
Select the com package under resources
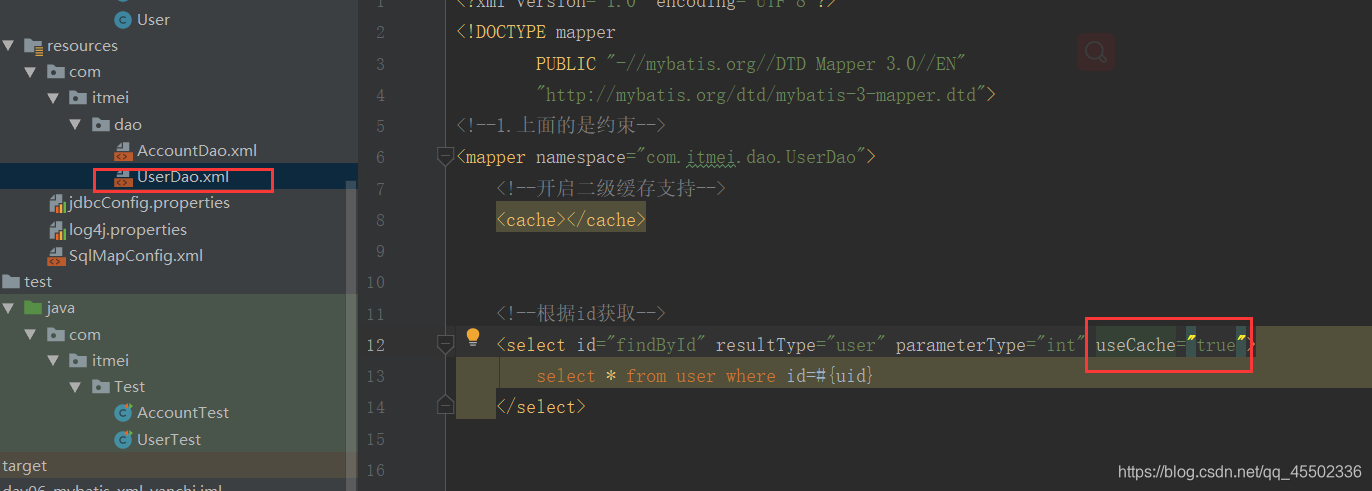pos(85,71)
